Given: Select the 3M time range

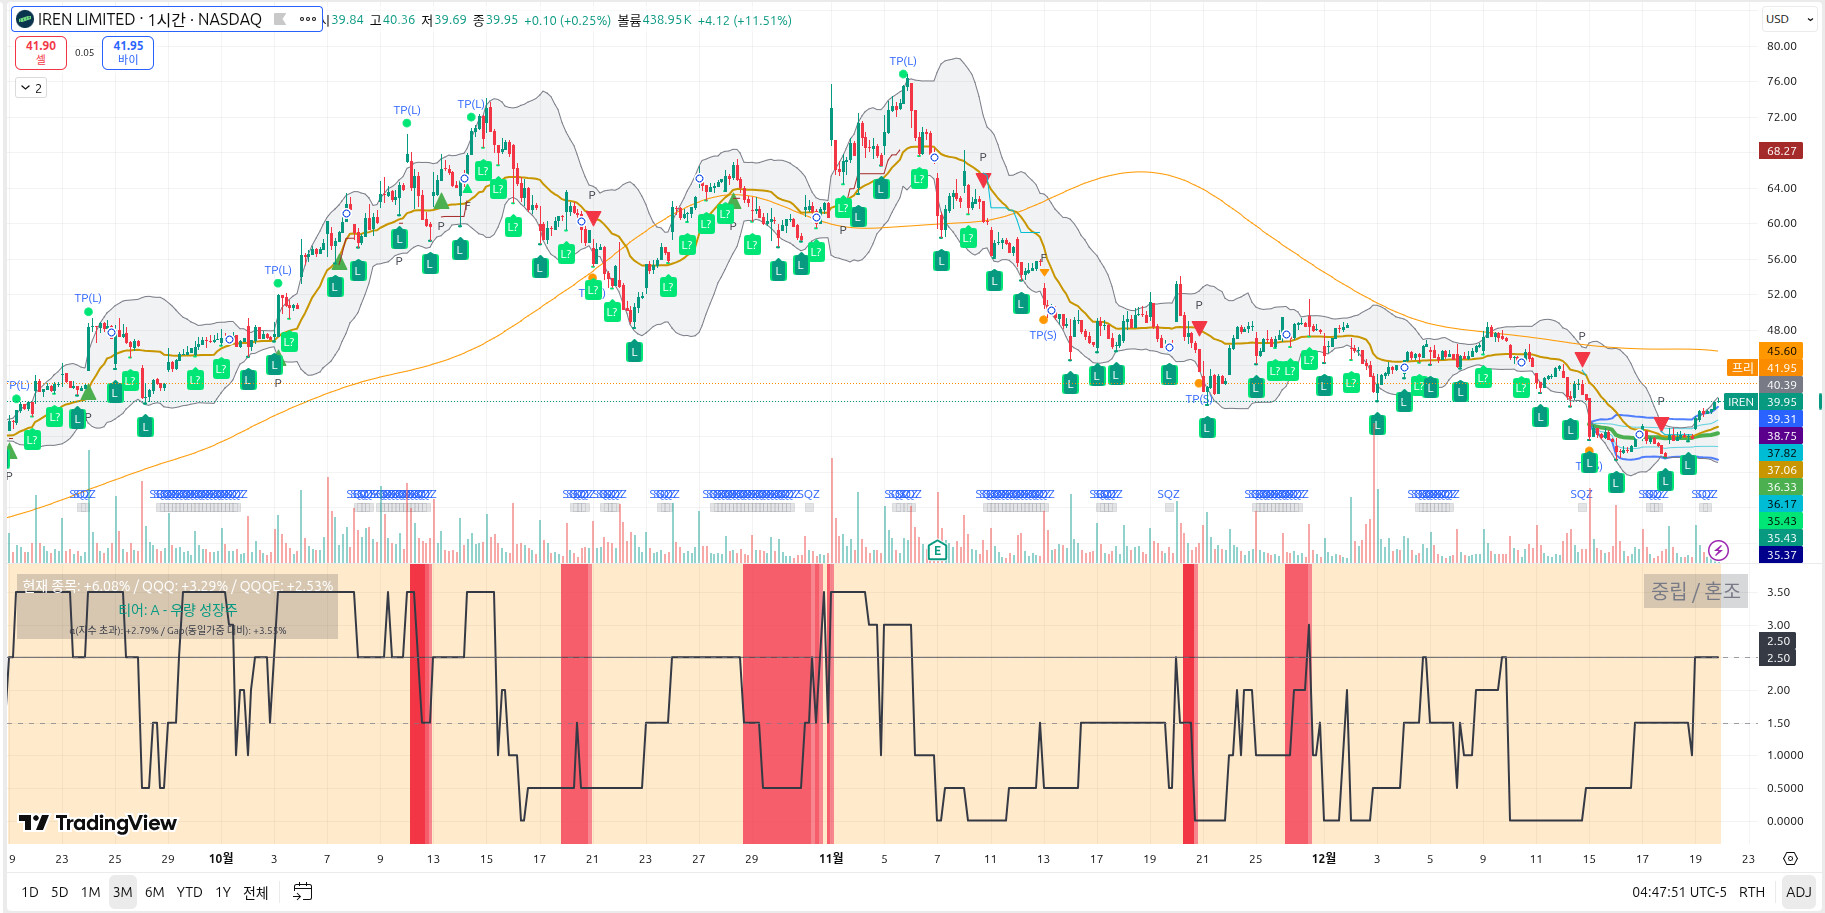Looking at the screenshot, I should pos(123,892).
